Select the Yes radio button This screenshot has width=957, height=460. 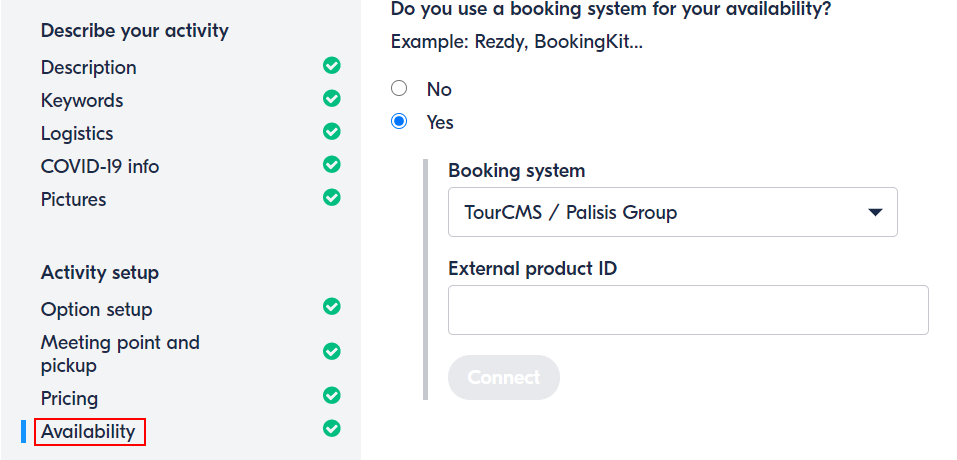pos(399,121)
